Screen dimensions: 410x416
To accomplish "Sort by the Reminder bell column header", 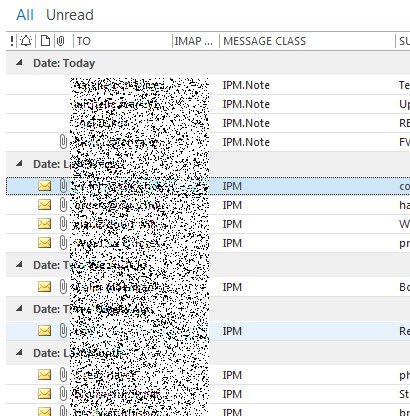I will tap(26, 41).
